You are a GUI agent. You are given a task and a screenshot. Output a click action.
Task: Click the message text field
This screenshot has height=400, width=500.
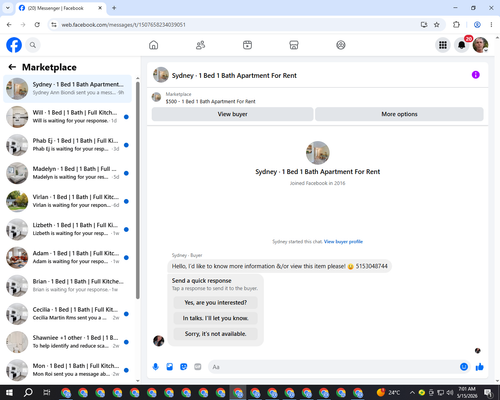point(333,367)
